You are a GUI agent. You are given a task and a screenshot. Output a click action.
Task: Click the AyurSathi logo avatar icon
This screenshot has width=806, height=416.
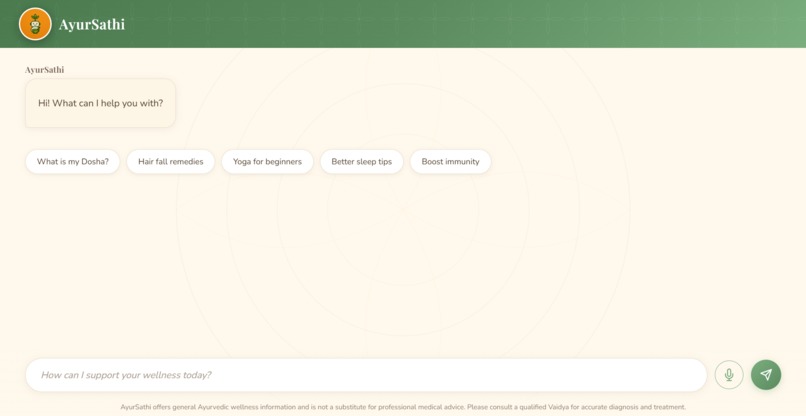[x=35, y=24]
